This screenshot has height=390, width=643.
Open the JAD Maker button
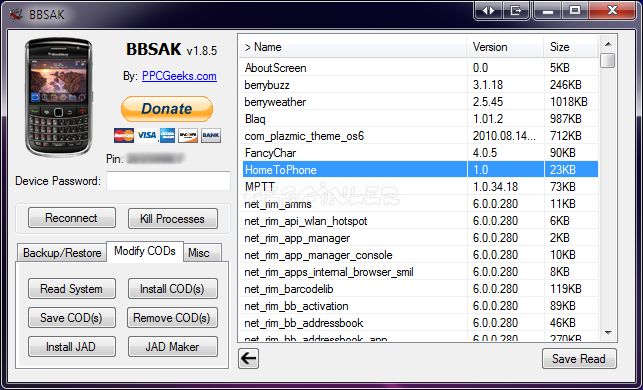tap(173, 347)
